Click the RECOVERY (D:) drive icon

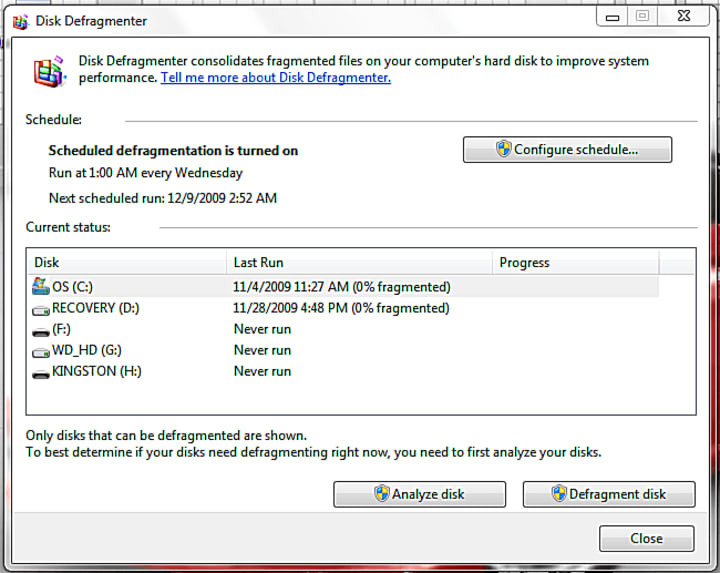[41, 311]
